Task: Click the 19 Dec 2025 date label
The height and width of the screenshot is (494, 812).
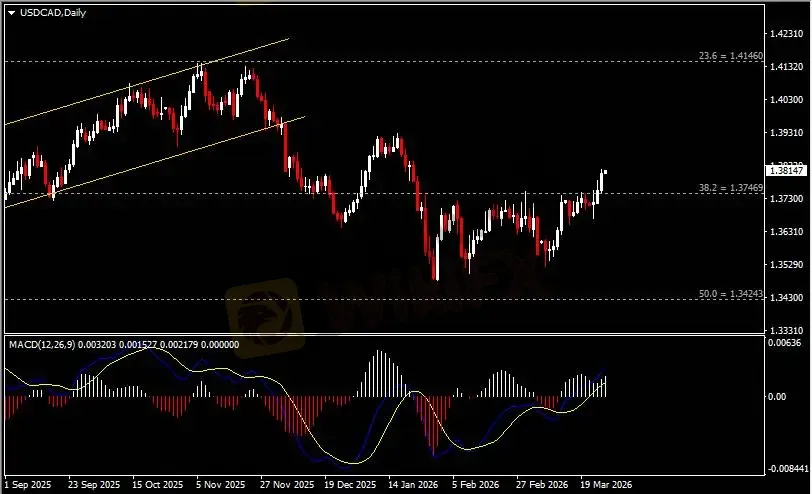Action: (x=350, y=485)
